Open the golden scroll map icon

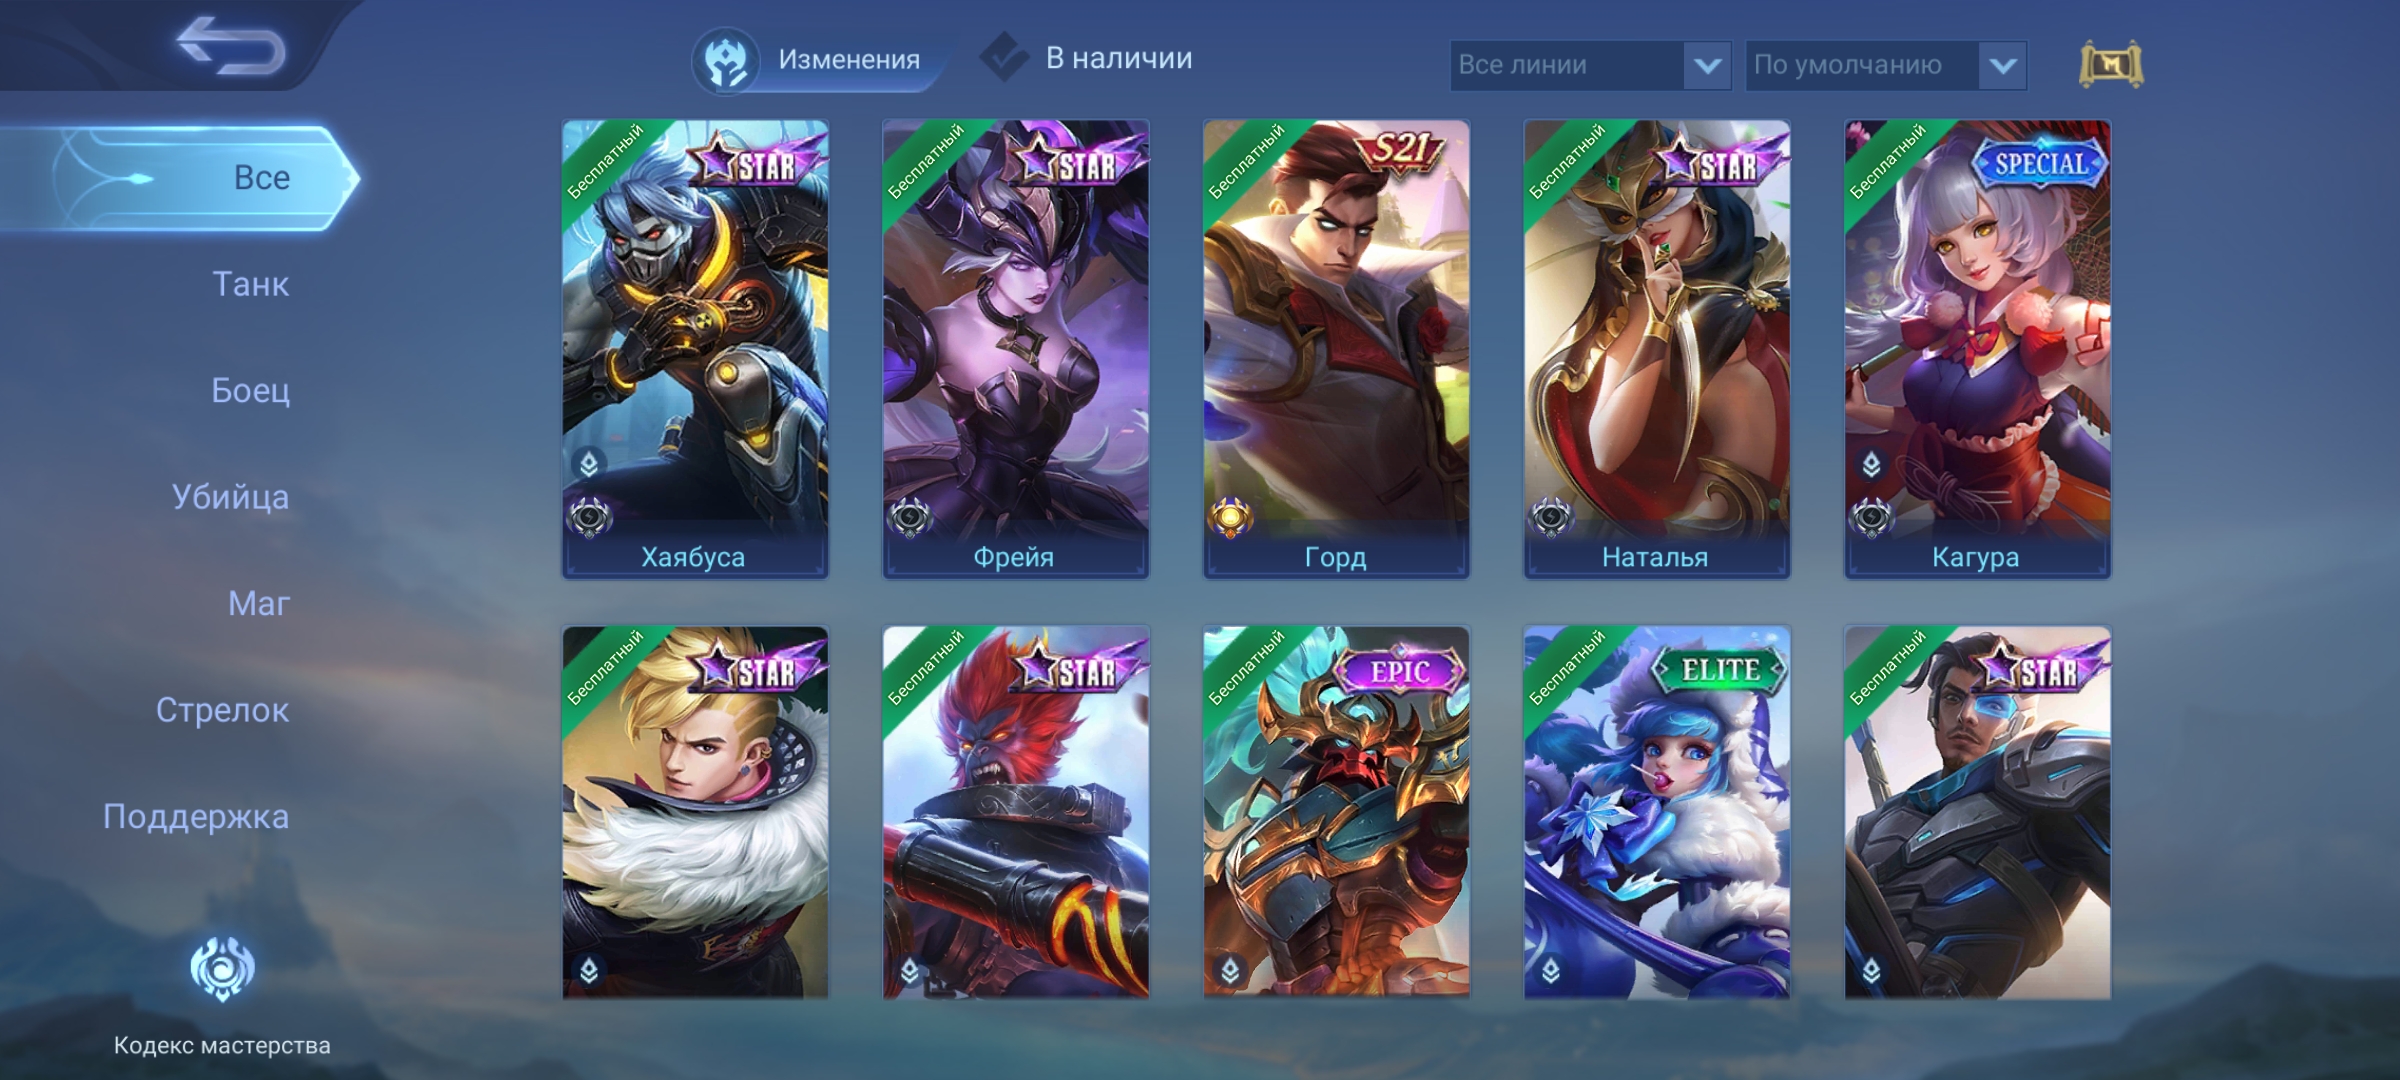click(2111, 65)
